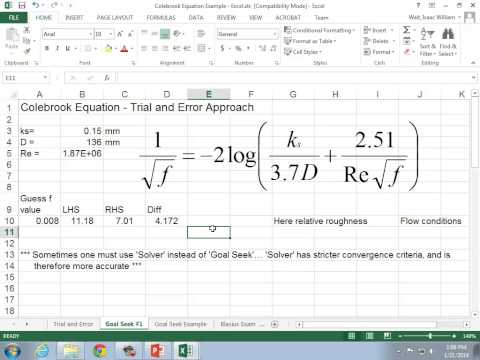
Task: Open the Merge & Center dropdown
Action: [x=210, y=49]
